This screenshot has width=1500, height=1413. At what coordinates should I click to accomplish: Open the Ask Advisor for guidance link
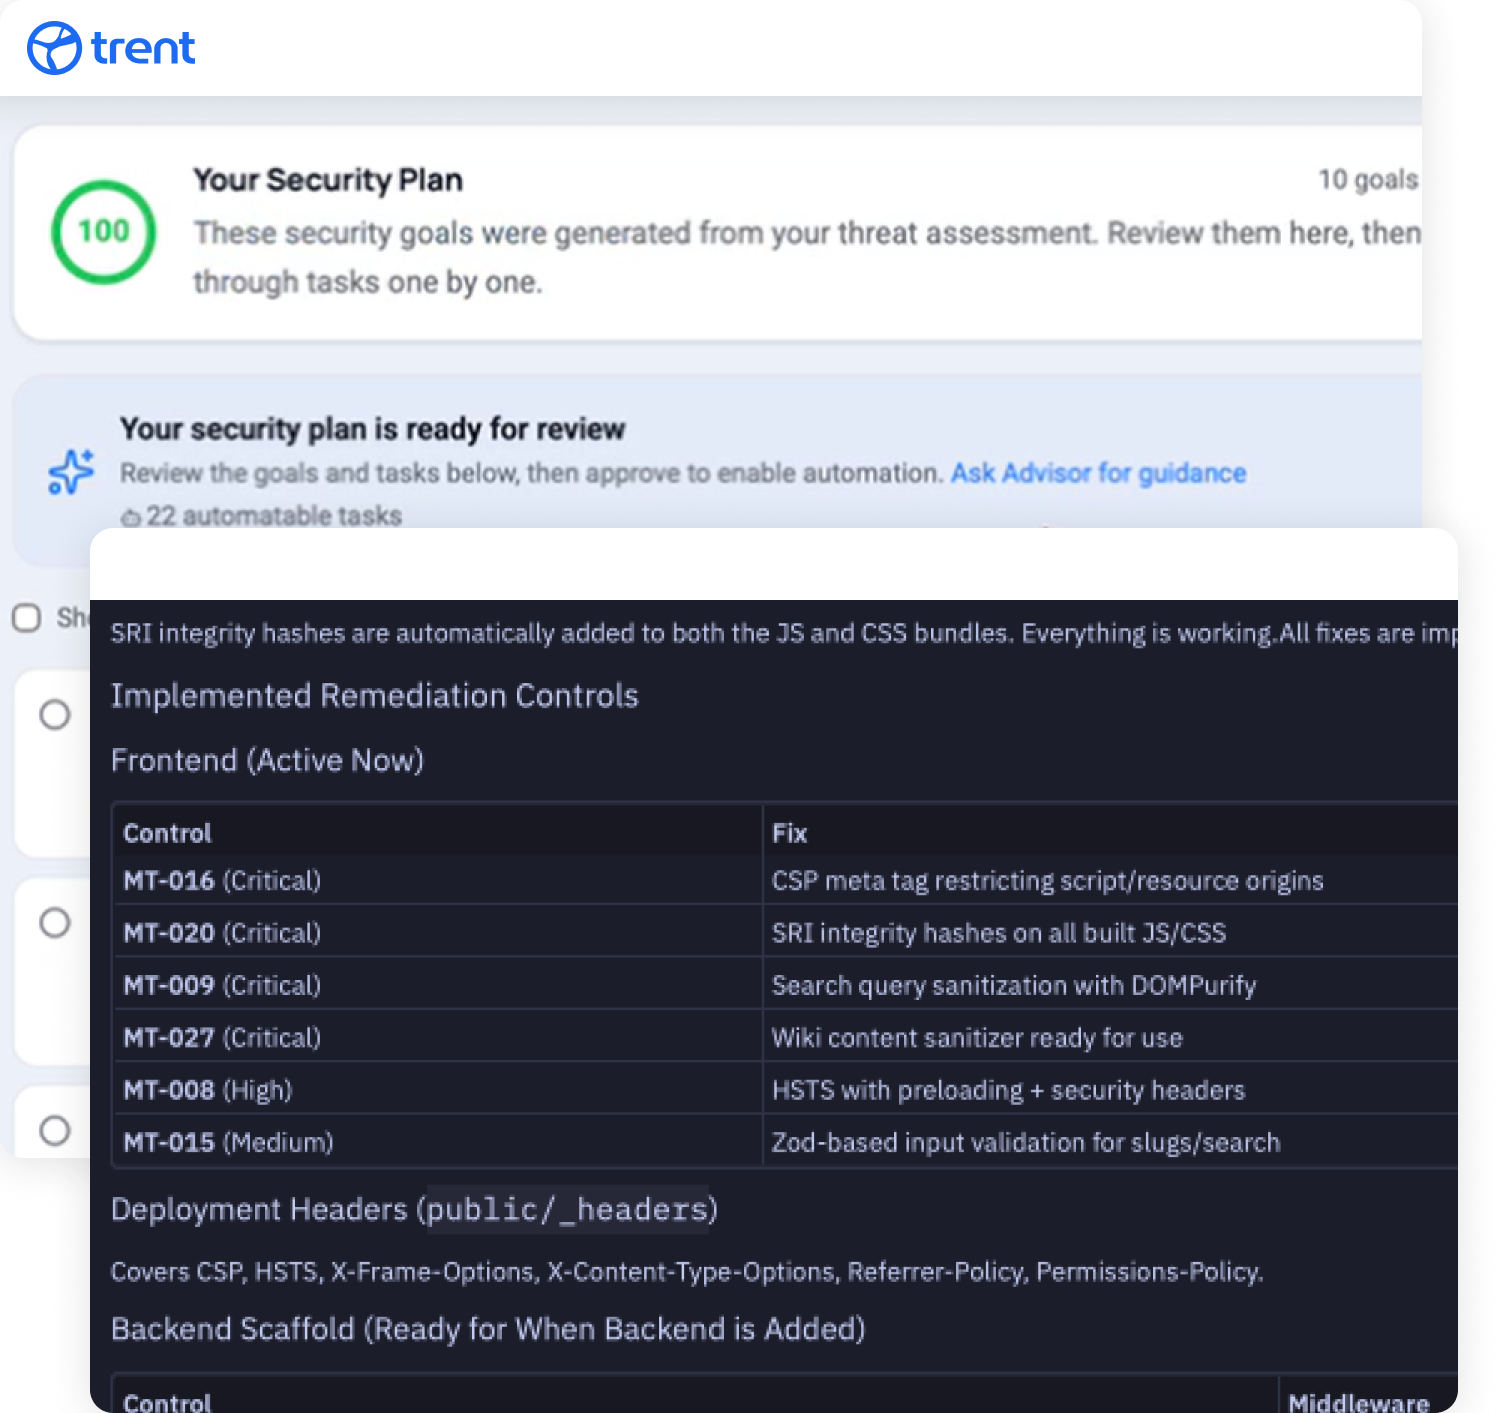[1097, 473]
